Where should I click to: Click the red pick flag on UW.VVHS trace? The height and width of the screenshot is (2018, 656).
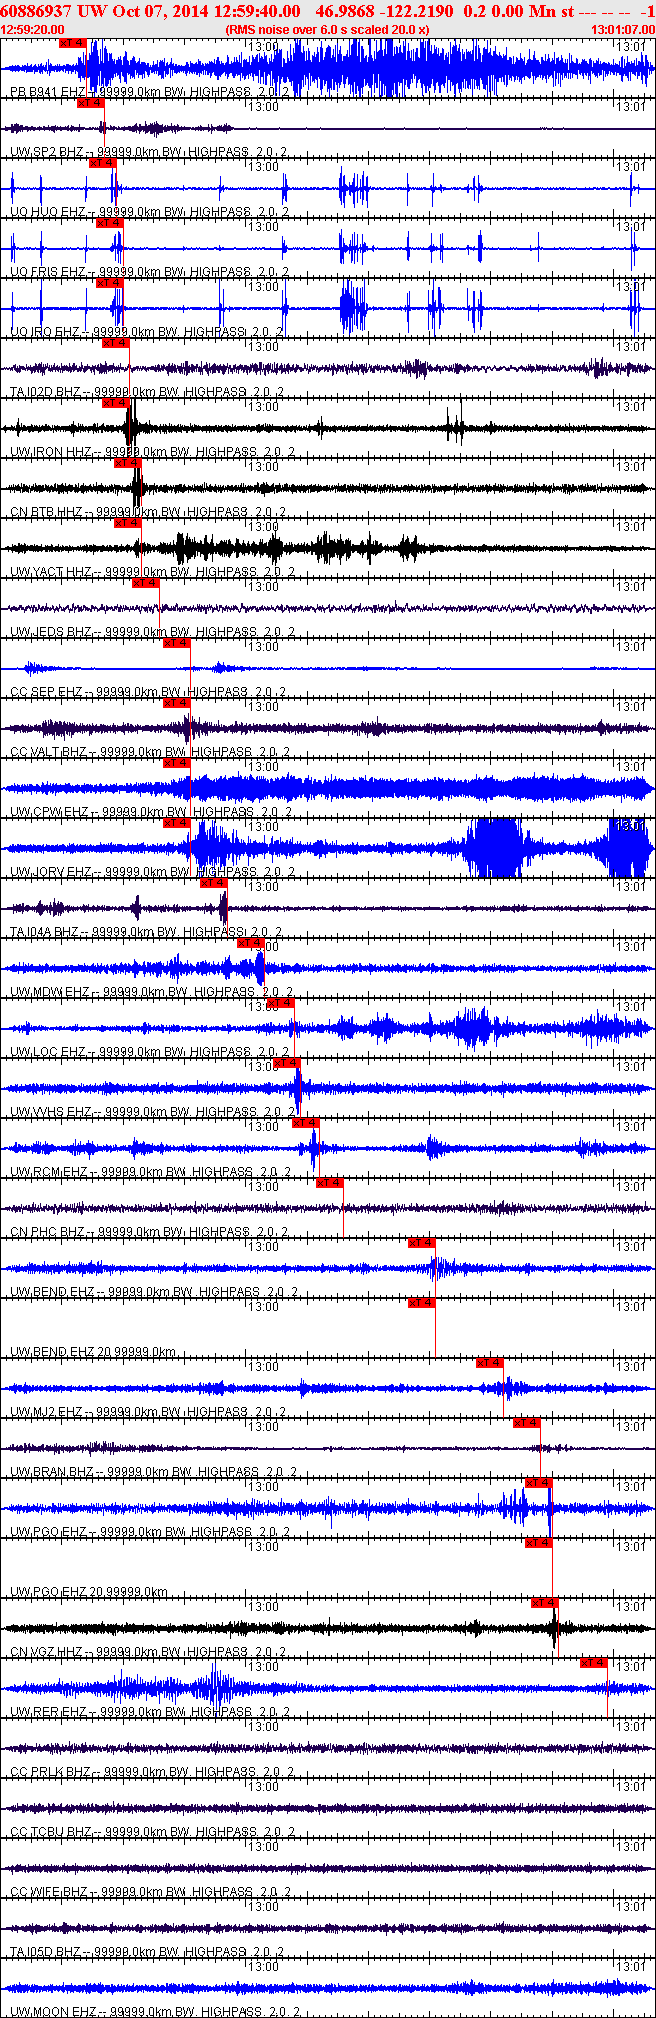click(x=286, y=1063)
